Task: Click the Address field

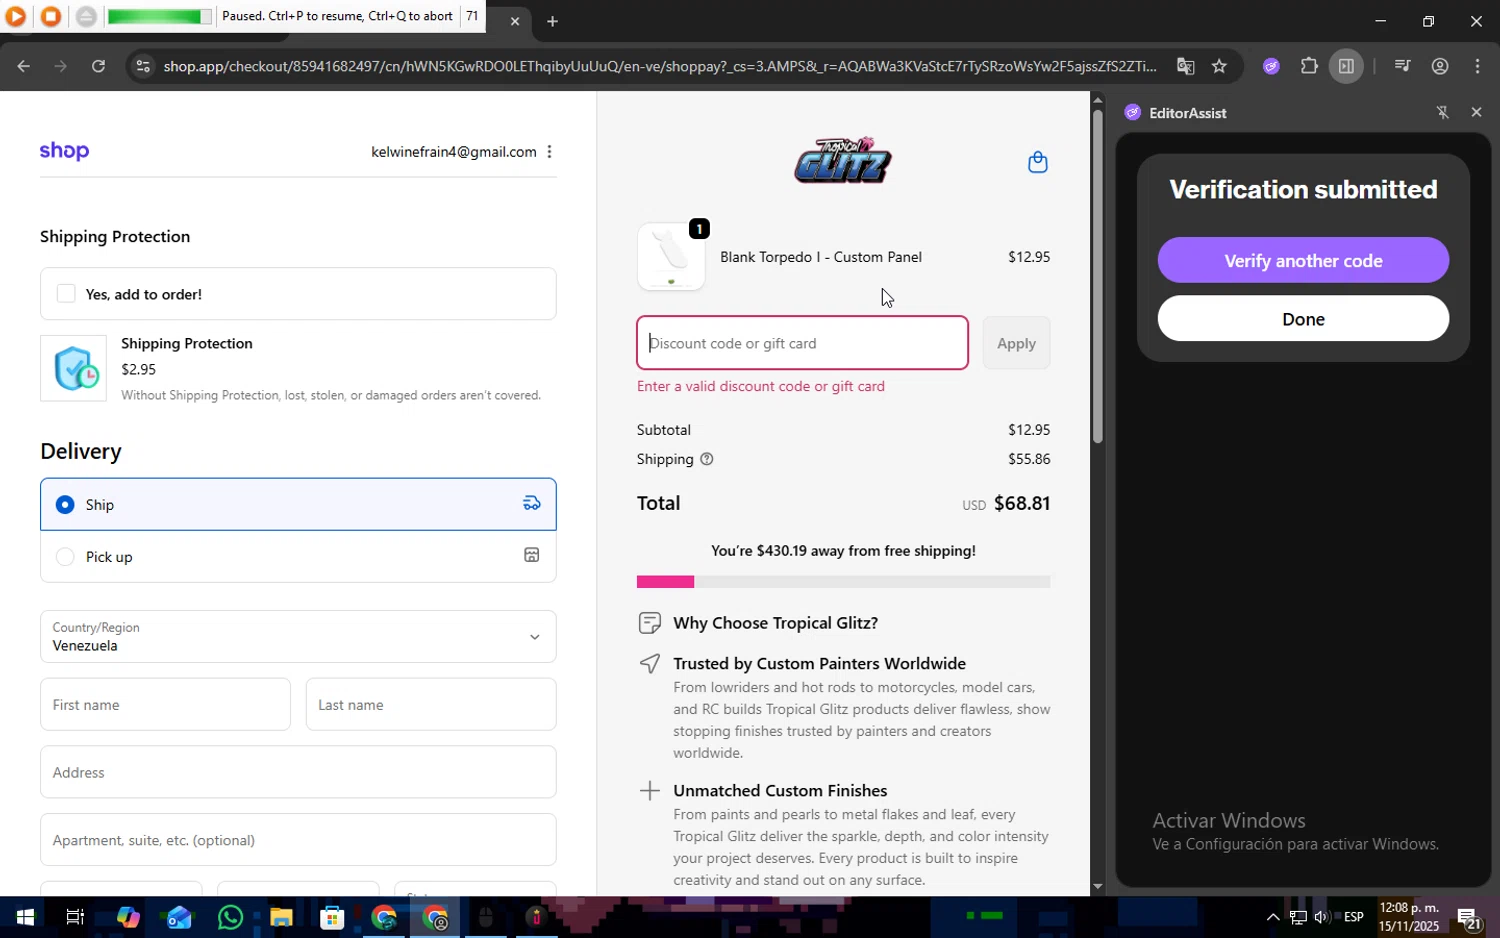Action: coord(298,772)
